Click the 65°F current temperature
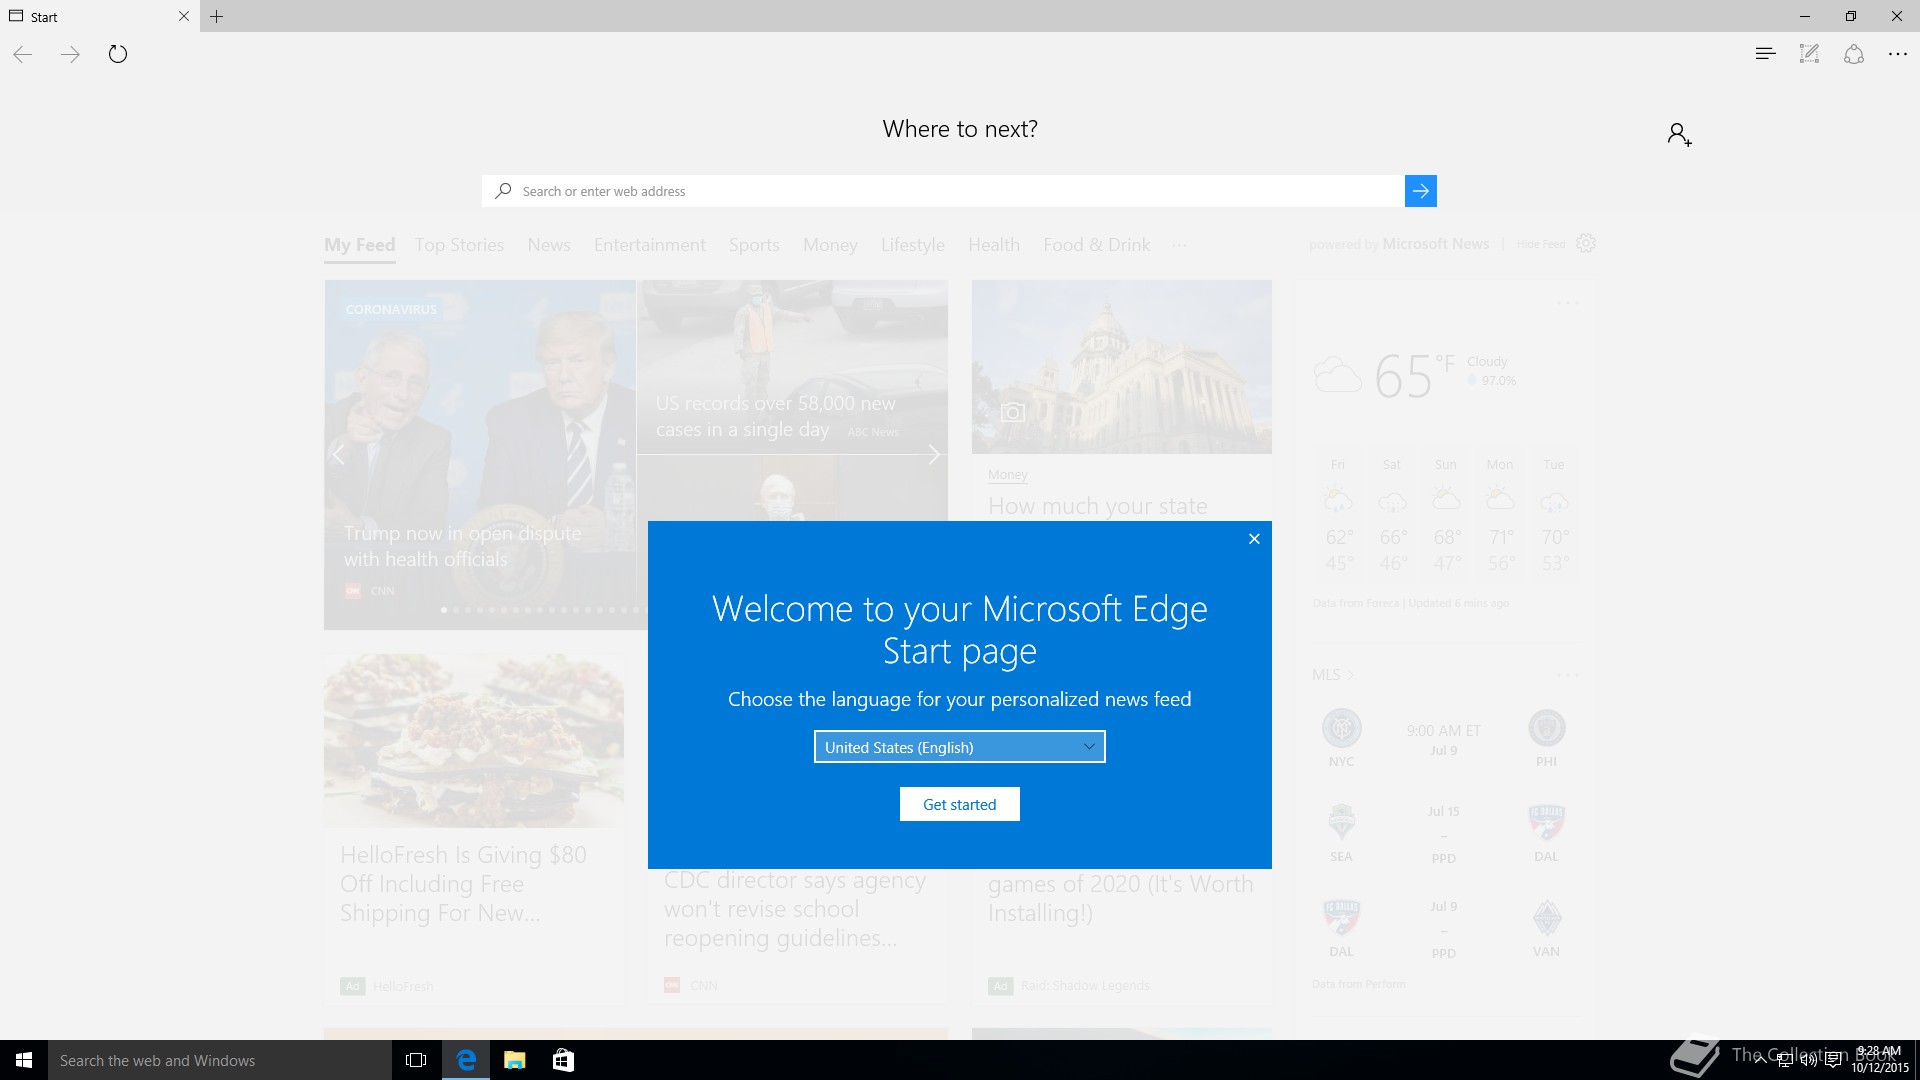Screen dimensions: 1920x1080 (1415, 376)
